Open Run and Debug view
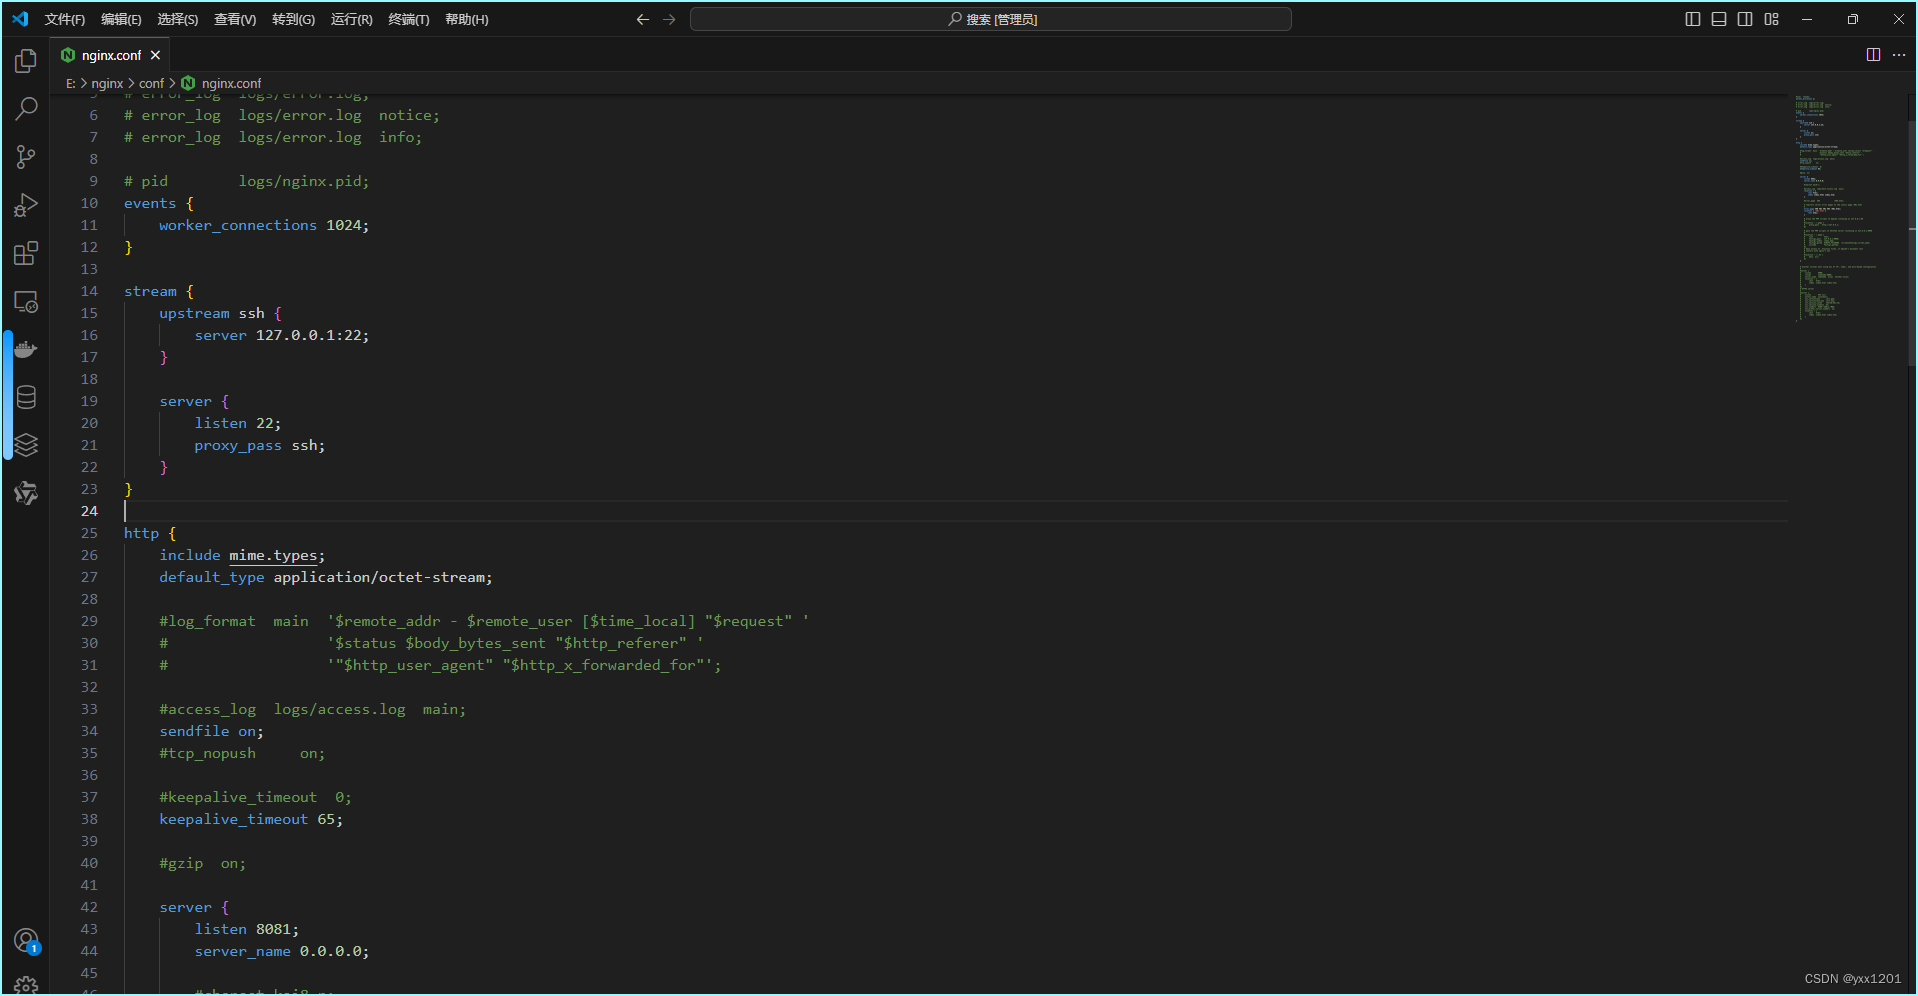1918x996 pixels. tap(26, 205)
